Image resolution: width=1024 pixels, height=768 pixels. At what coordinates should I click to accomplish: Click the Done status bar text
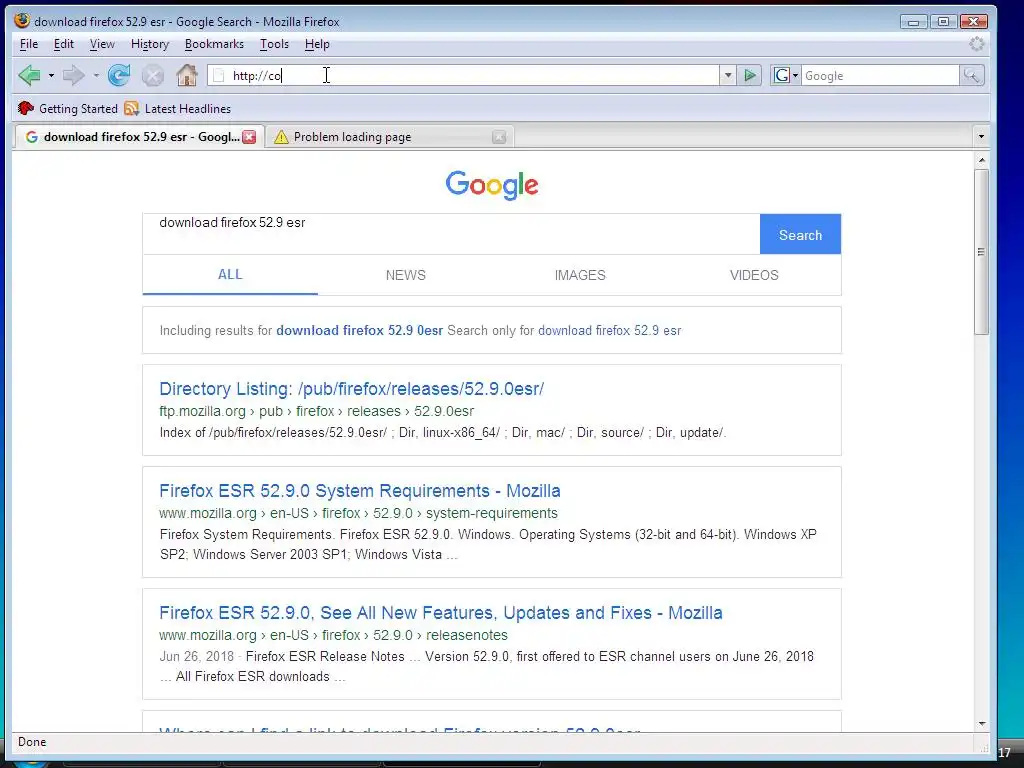tap(32, 742)
